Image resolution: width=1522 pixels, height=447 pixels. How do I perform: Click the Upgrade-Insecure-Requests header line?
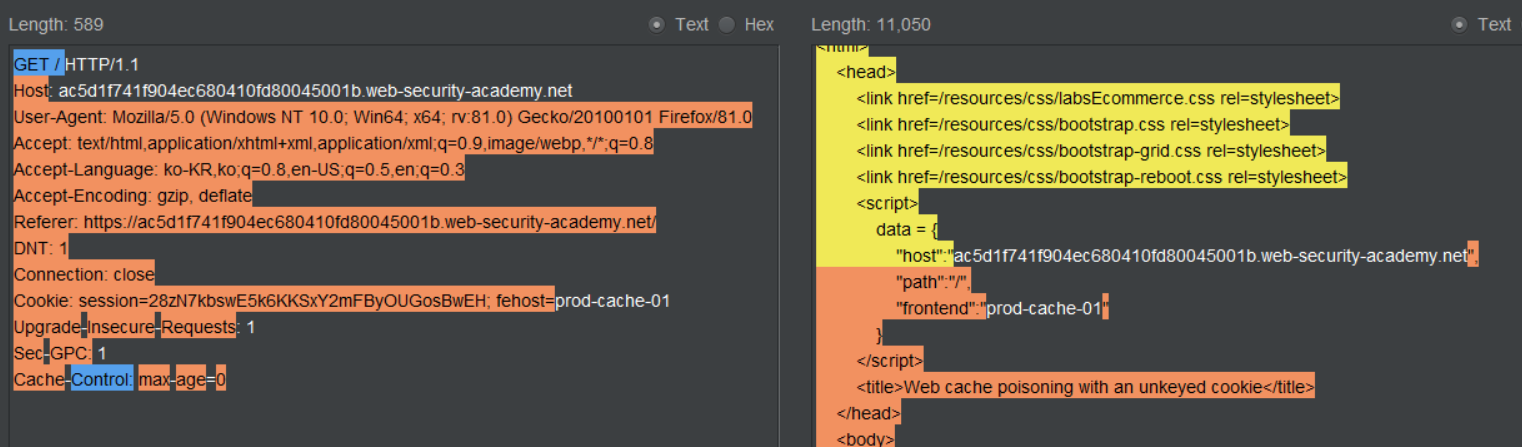click(x=134, y=327)
